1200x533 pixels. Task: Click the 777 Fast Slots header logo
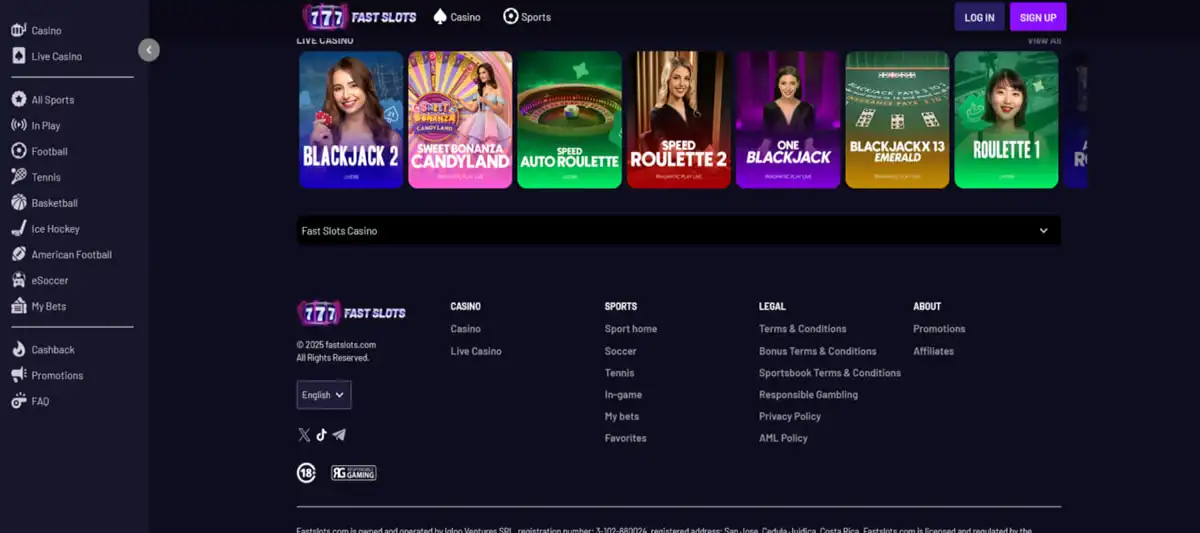[x=360, y=17]
